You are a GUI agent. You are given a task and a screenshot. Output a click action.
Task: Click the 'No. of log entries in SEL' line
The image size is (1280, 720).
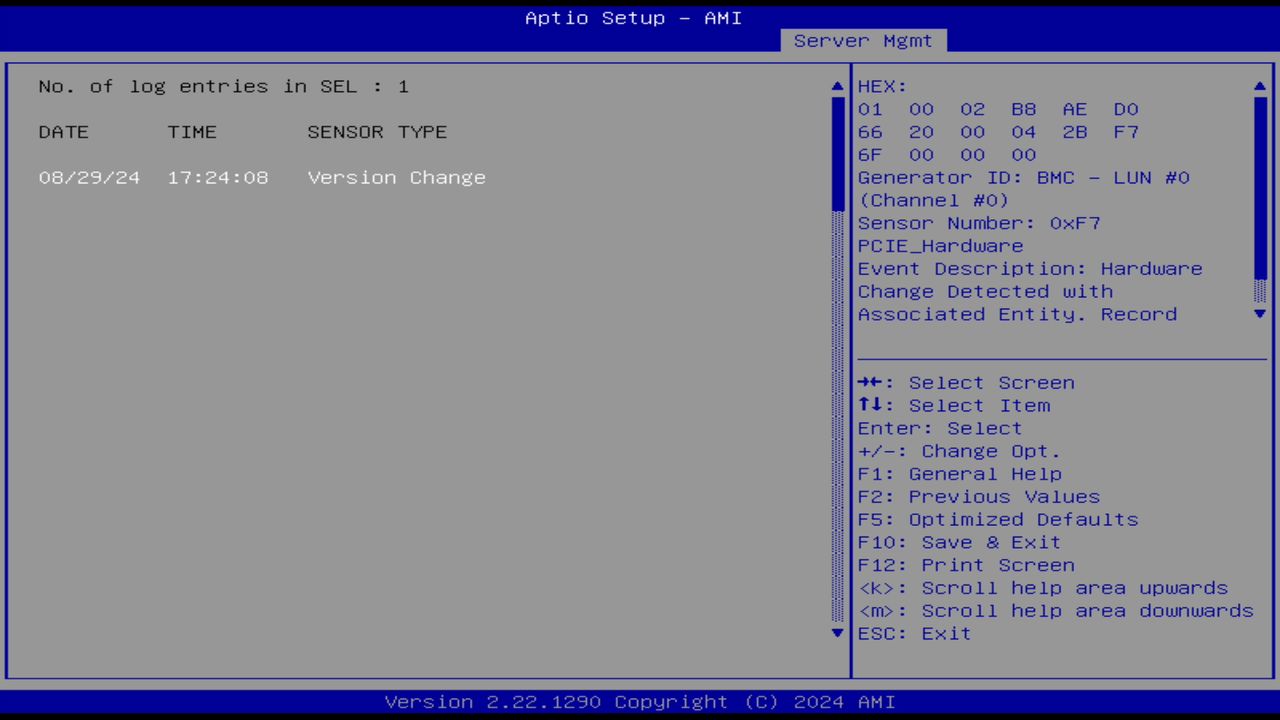(224, 86)
